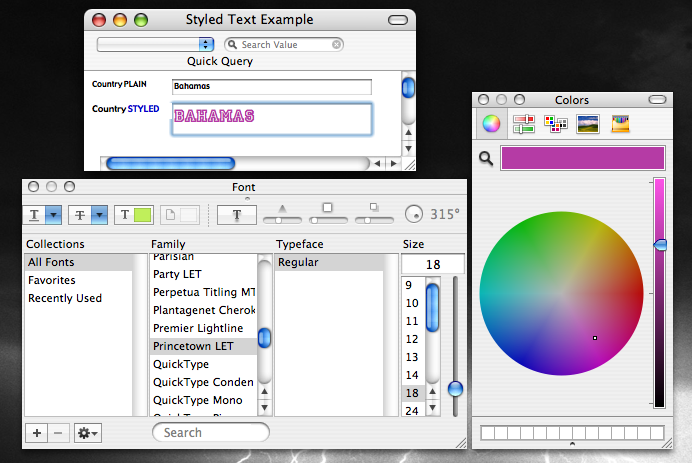Select the color wheel picker mode
Screen dimensions: 692x463
491,124
